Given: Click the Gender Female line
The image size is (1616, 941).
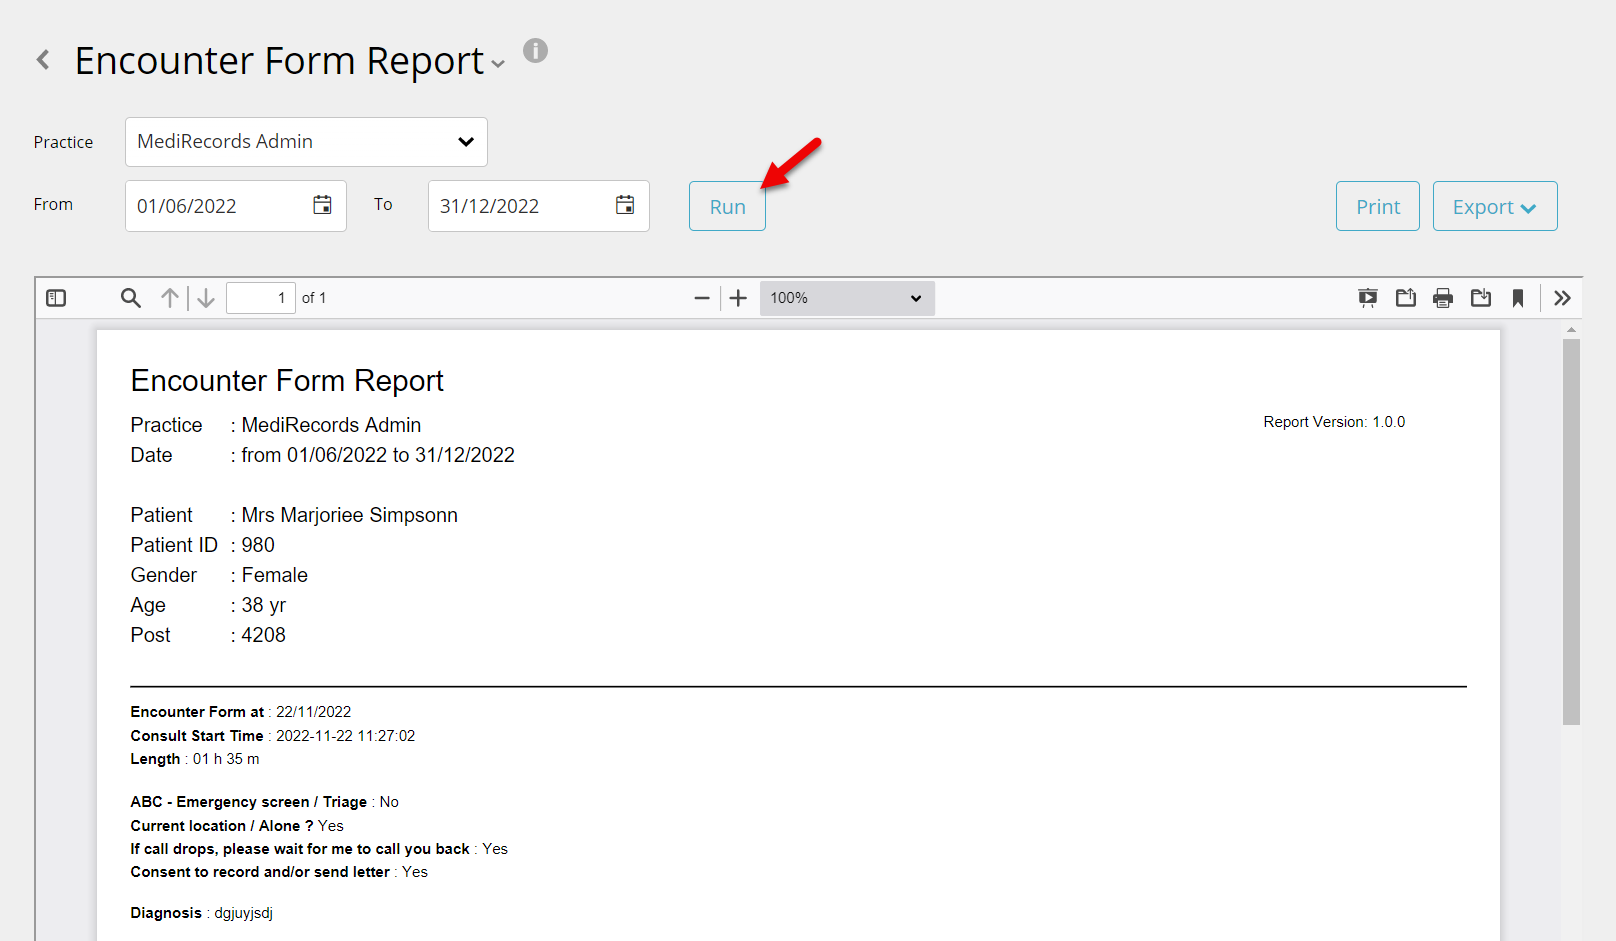Looking at the screenshot, I should pyautogui.click(x=219, y=575).
